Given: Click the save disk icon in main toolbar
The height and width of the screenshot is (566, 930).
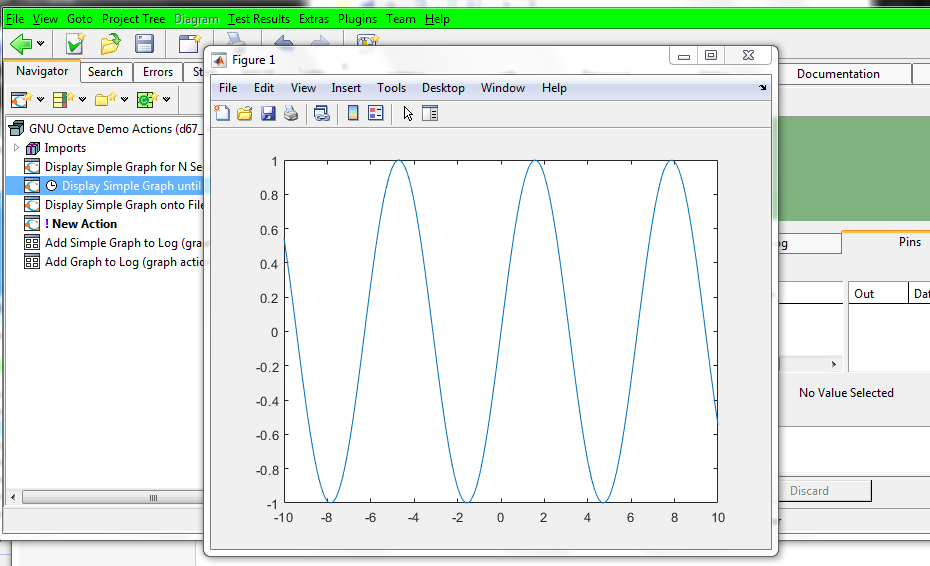Looking at the screenshot, I should click(x=144, y=43).
